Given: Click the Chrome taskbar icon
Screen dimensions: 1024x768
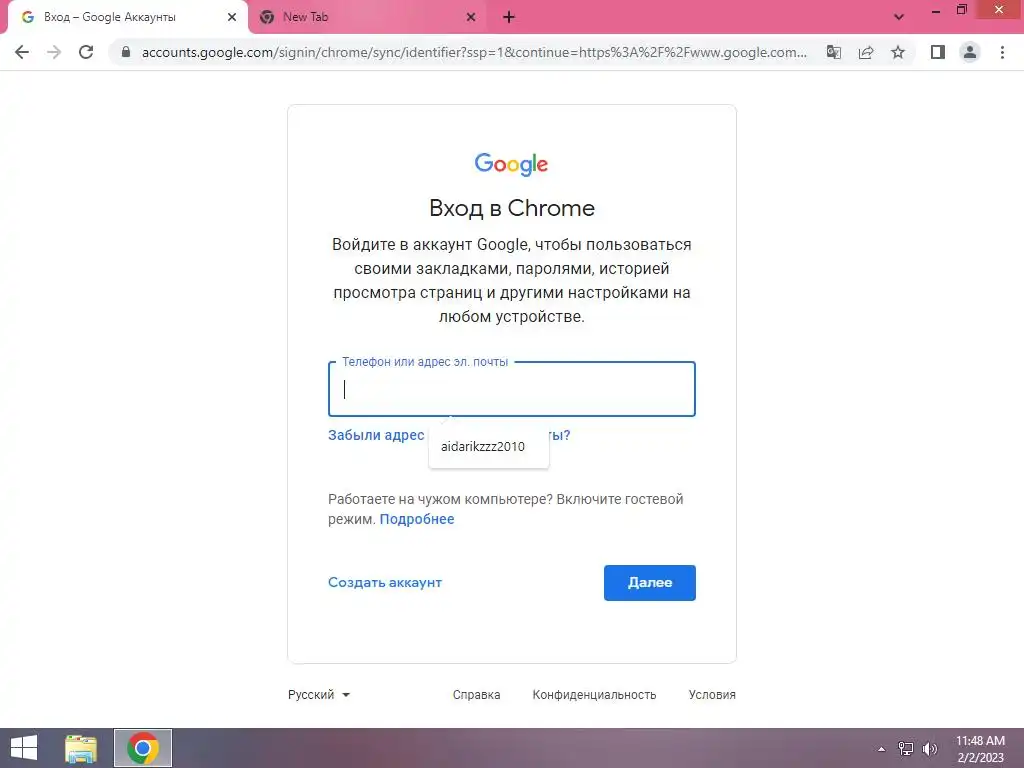Looking at the screenshot, I should pos(143,748).
